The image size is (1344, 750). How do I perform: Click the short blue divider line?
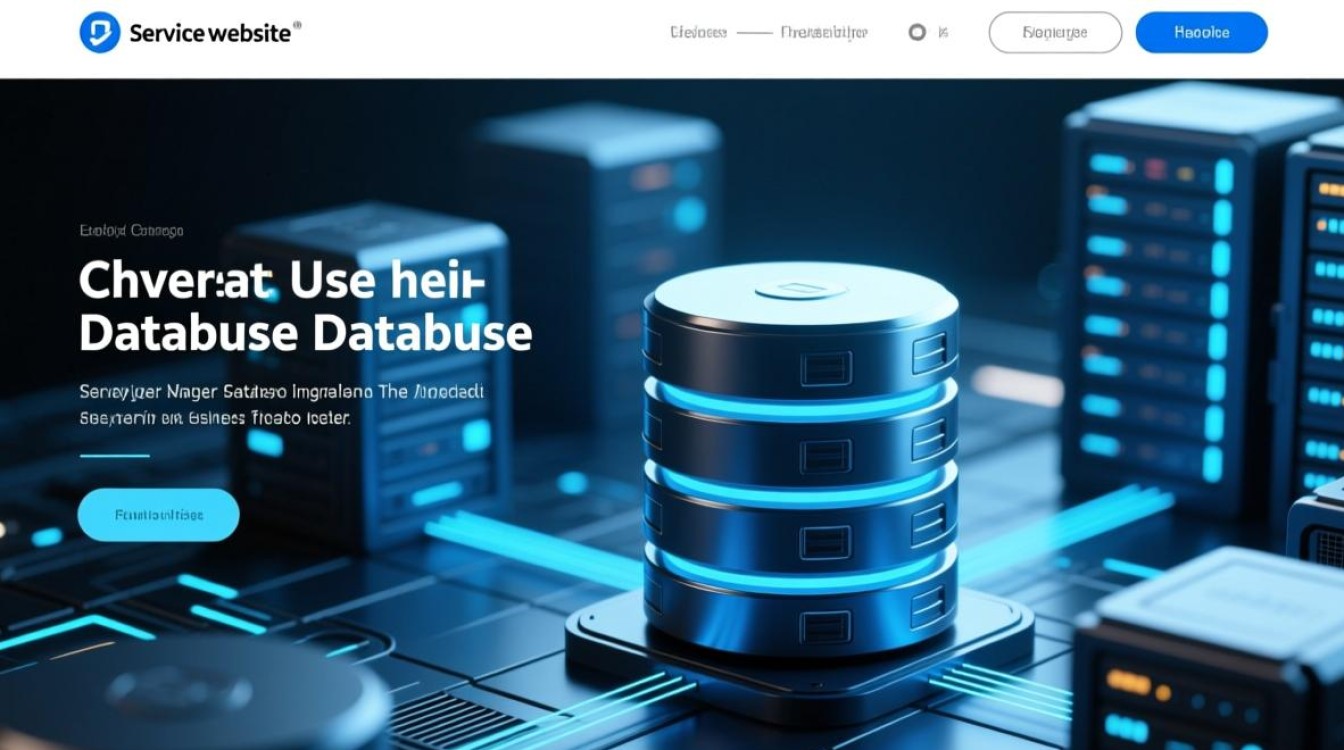(x=114, y=456)
